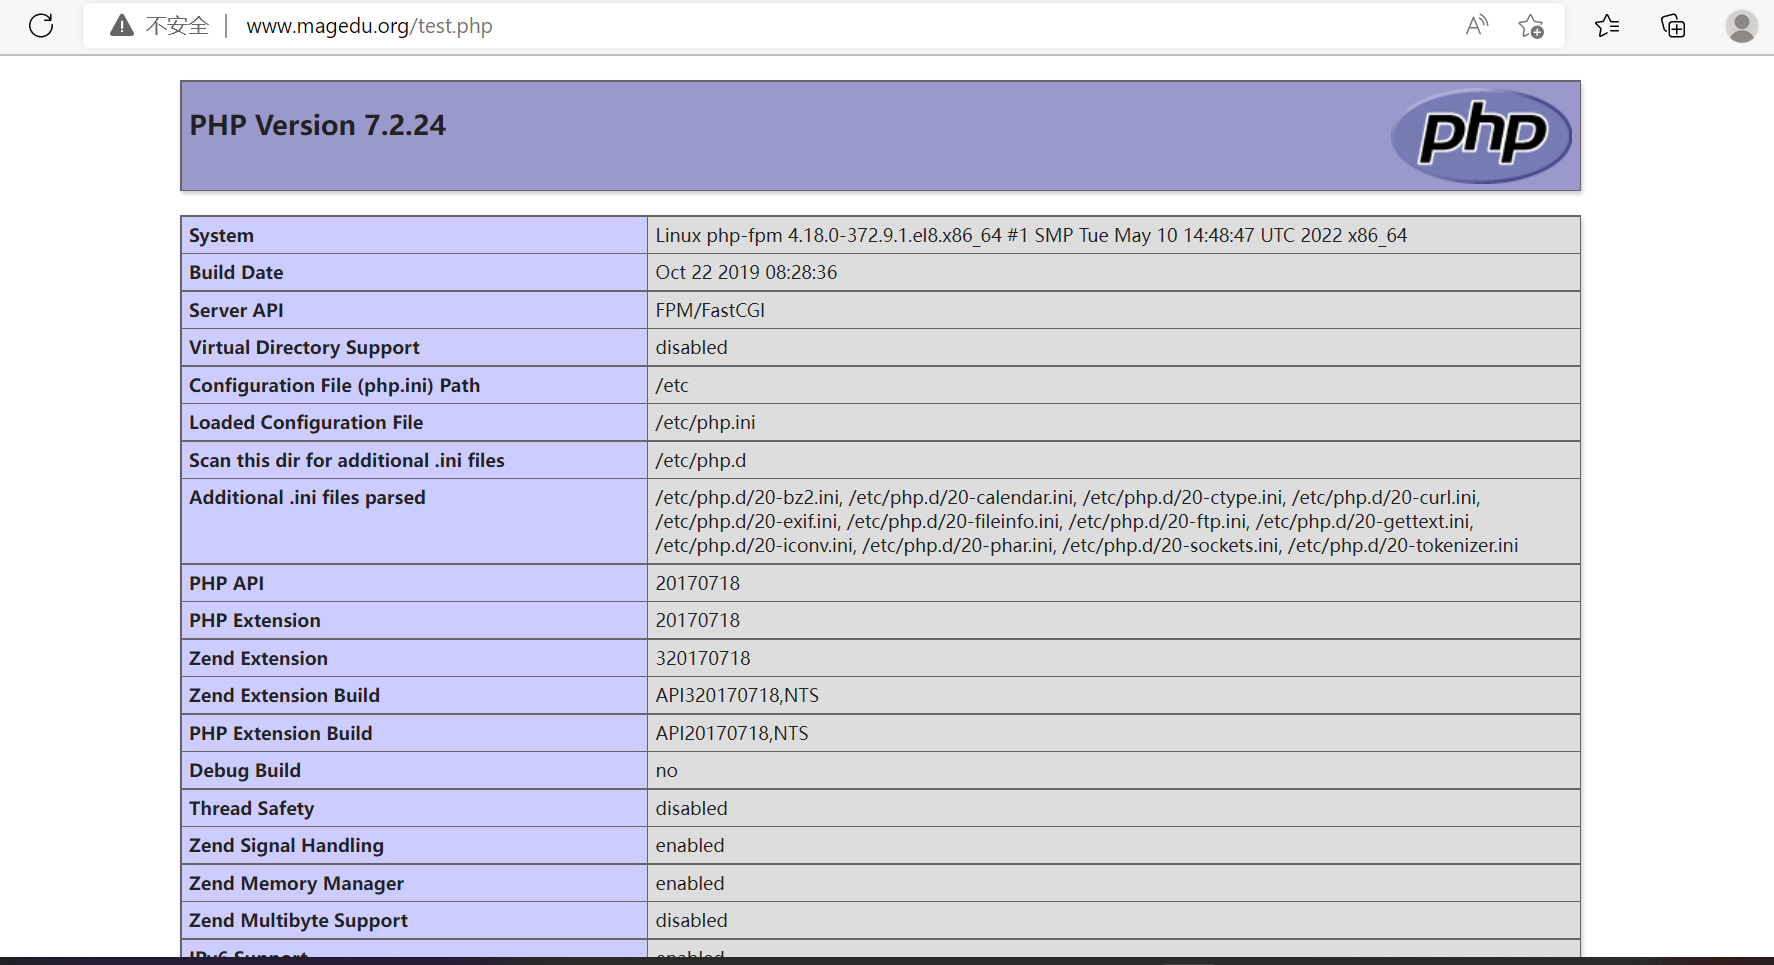The width and height of the screenshot is (1774, 965).
Task: Click the Linux php-fpm kernel string value
Action: [1031, 235]
